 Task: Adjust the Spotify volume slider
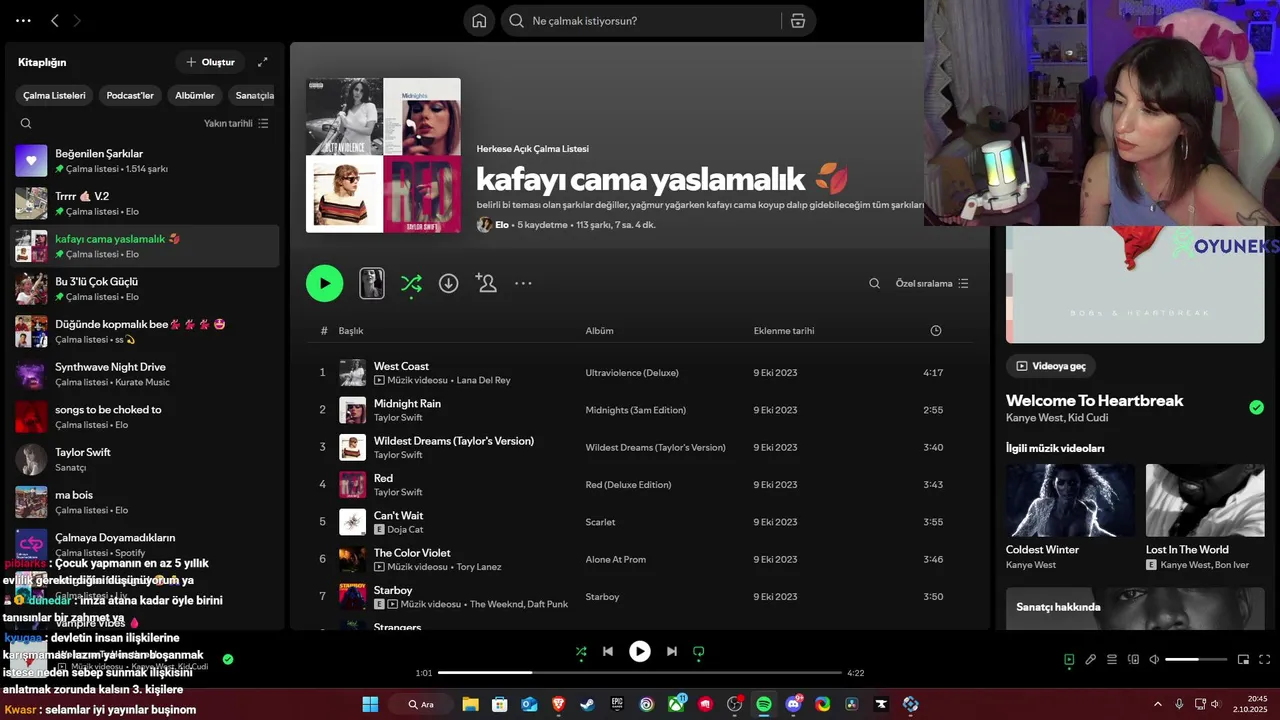coord(1196,659)
